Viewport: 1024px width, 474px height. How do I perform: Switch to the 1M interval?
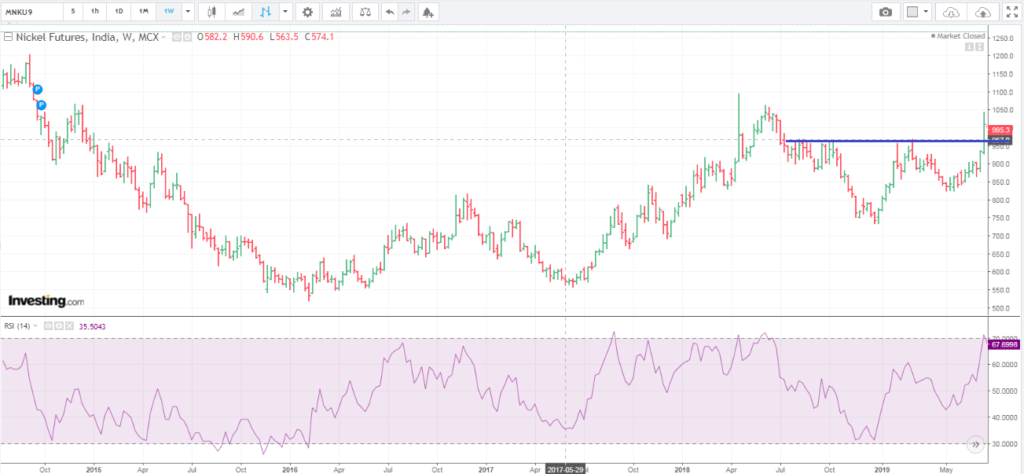143,12
